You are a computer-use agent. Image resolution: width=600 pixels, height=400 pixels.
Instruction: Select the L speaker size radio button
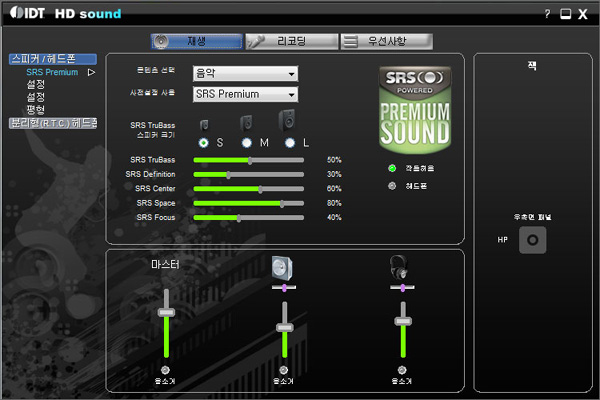click(x=290, y=143)
